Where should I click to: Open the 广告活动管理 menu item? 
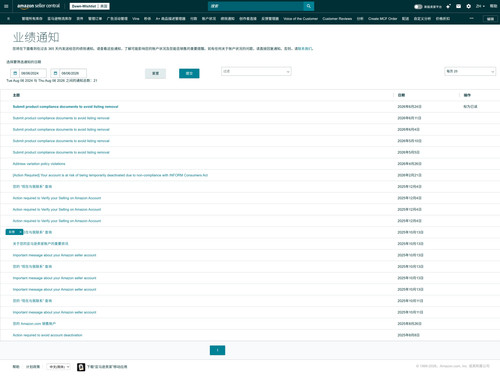tap(117, 19)
